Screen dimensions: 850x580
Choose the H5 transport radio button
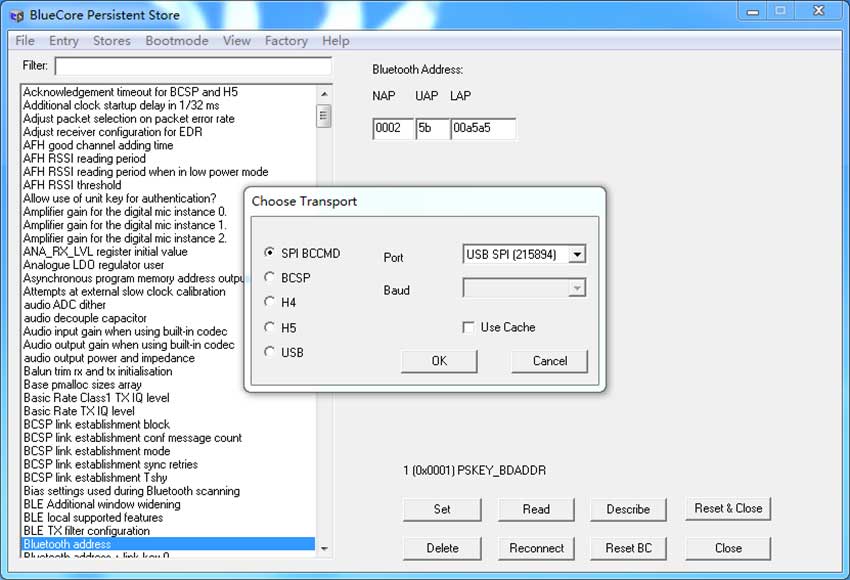(x=269, y=327)
